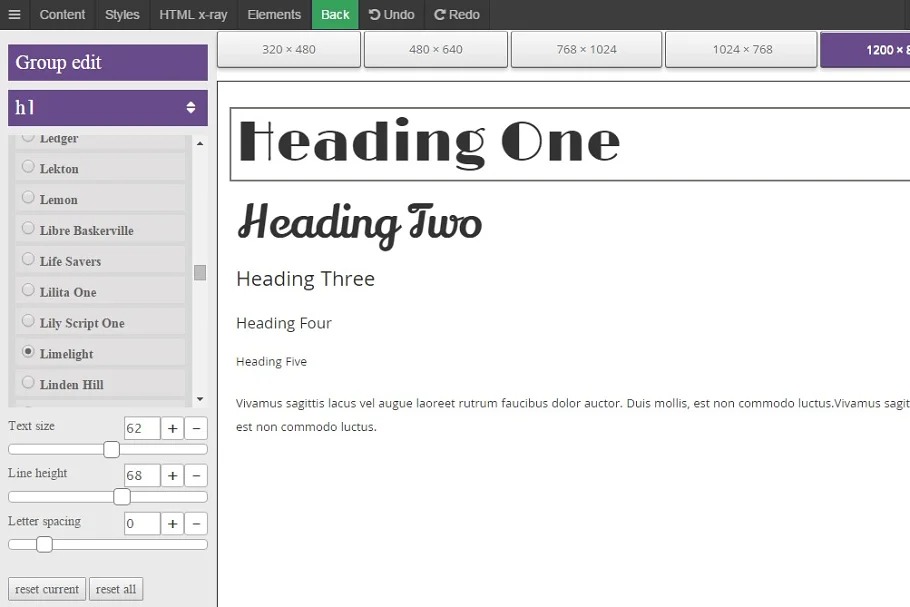Increase line height with plus button
910x607 pixels.
172,476
